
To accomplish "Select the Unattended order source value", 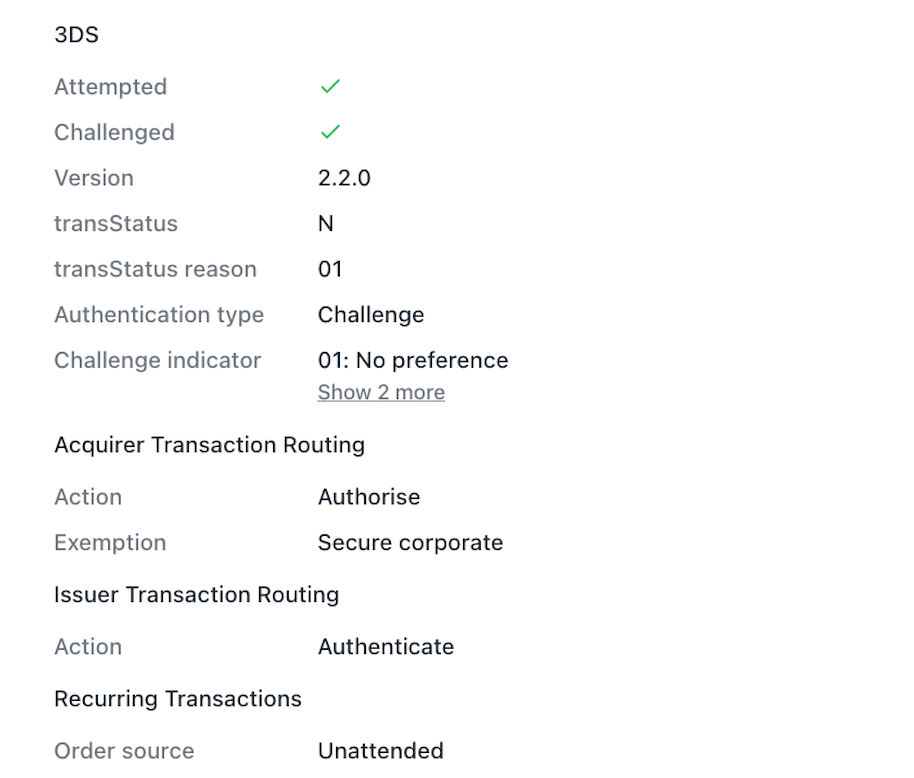I will (380, 751).
